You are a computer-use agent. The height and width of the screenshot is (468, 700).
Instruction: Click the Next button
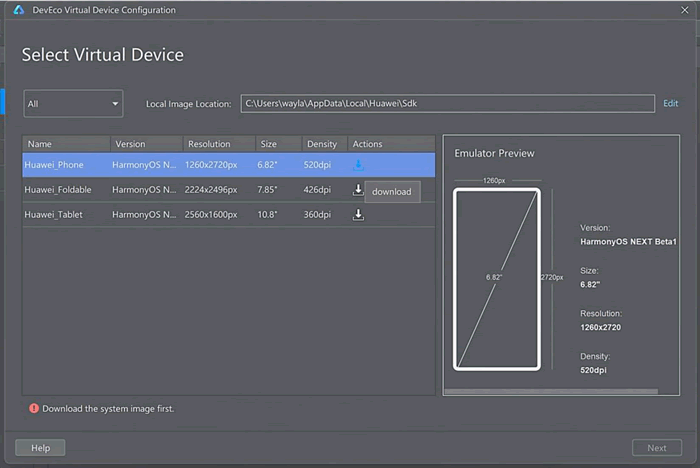tap(657, 447)
